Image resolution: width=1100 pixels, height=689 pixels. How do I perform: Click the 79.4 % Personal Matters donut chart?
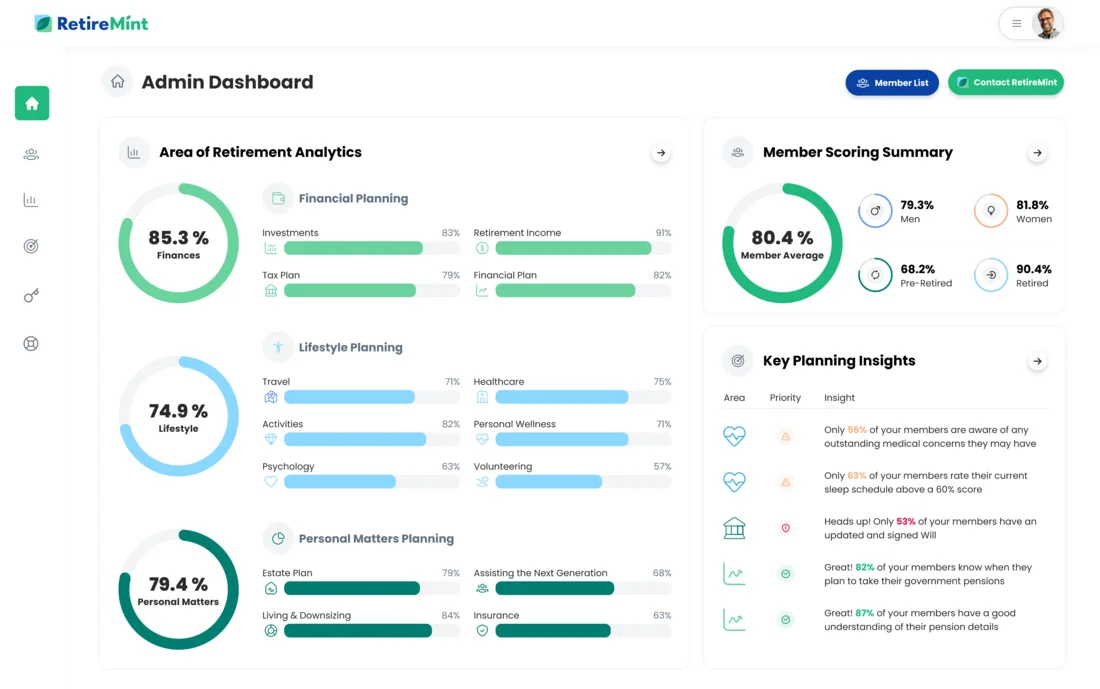(x=178, y=590)
